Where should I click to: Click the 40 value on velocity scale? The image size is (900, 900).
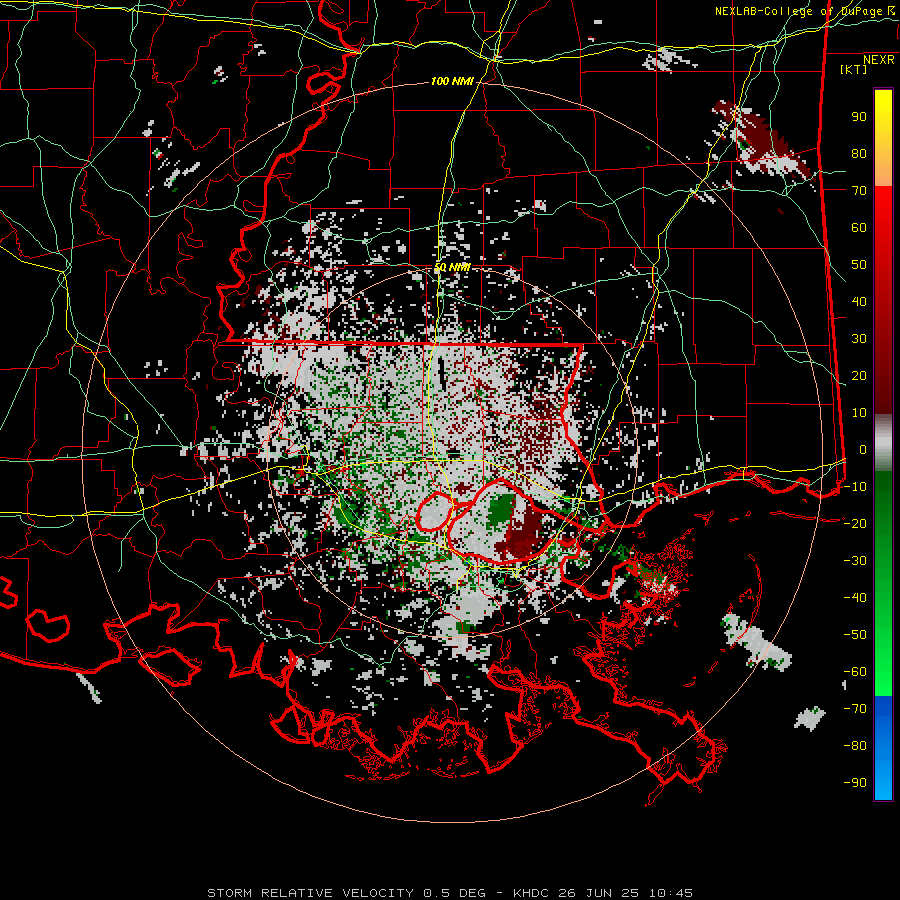point(859,302)
